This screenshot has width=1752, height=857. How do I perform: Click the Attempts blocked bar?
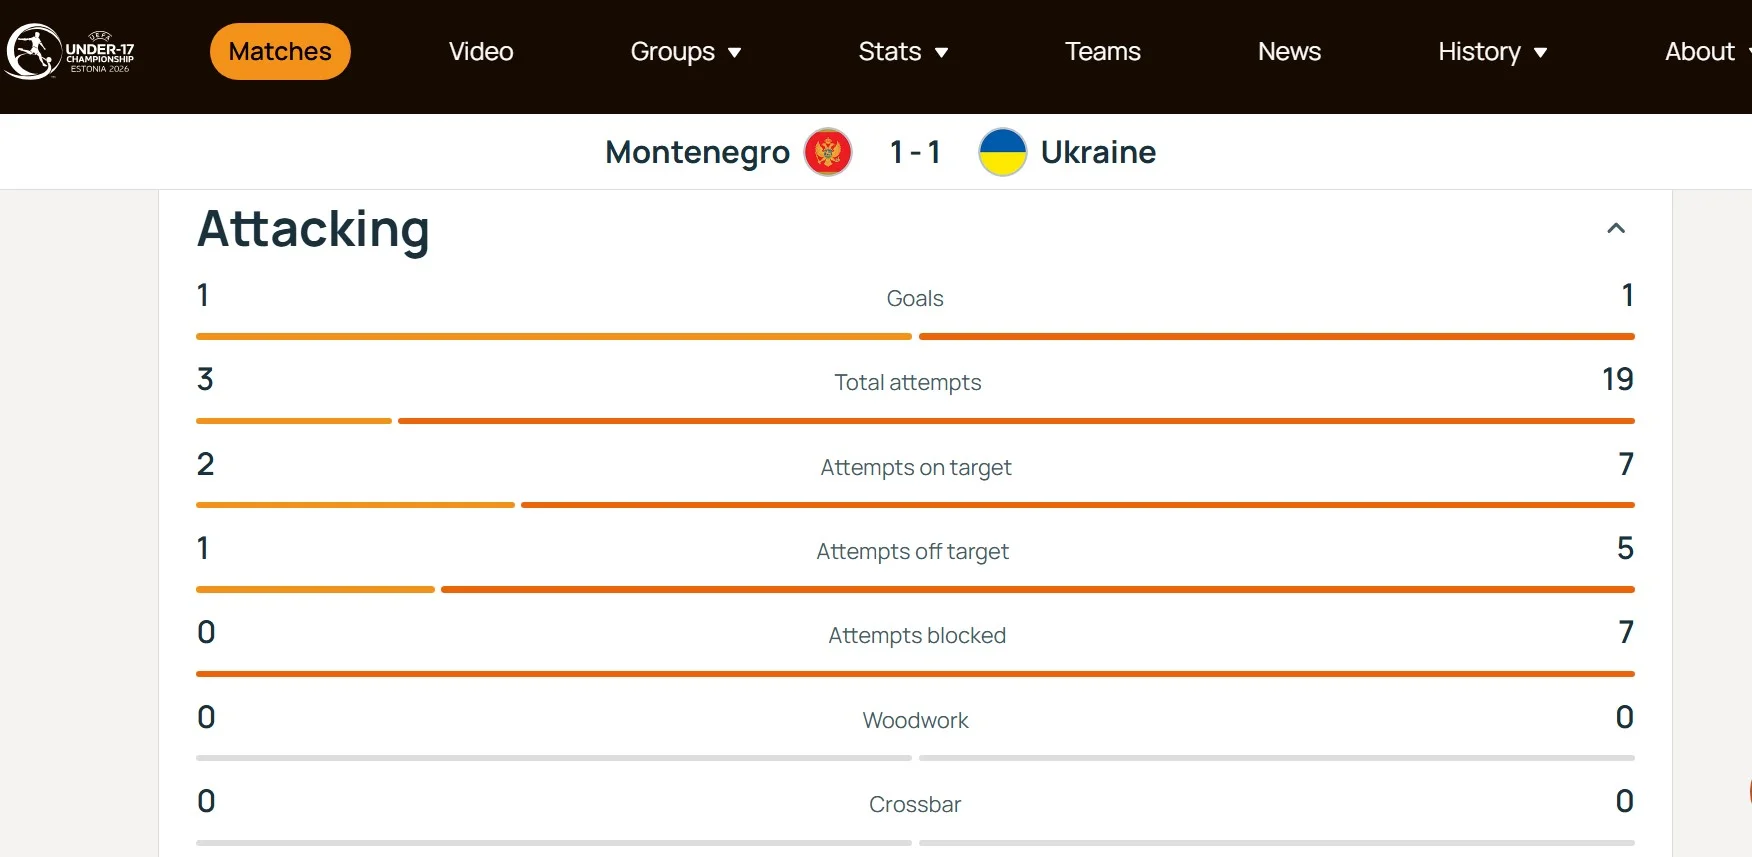(915, 674)
